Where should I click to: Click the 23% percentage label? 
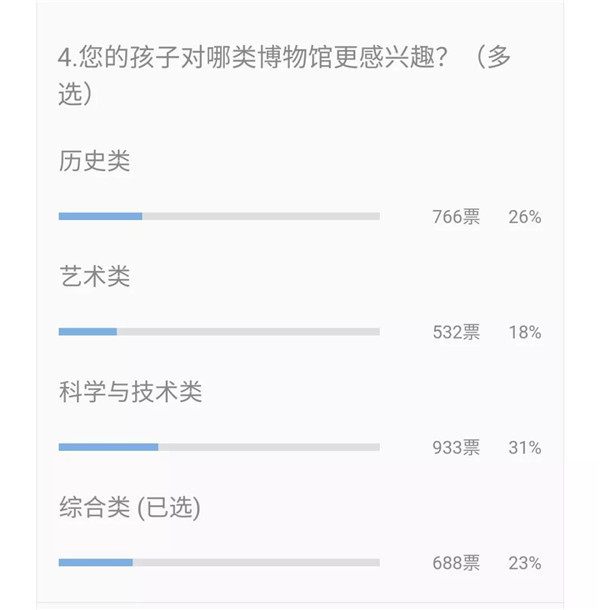click(525, 563)
